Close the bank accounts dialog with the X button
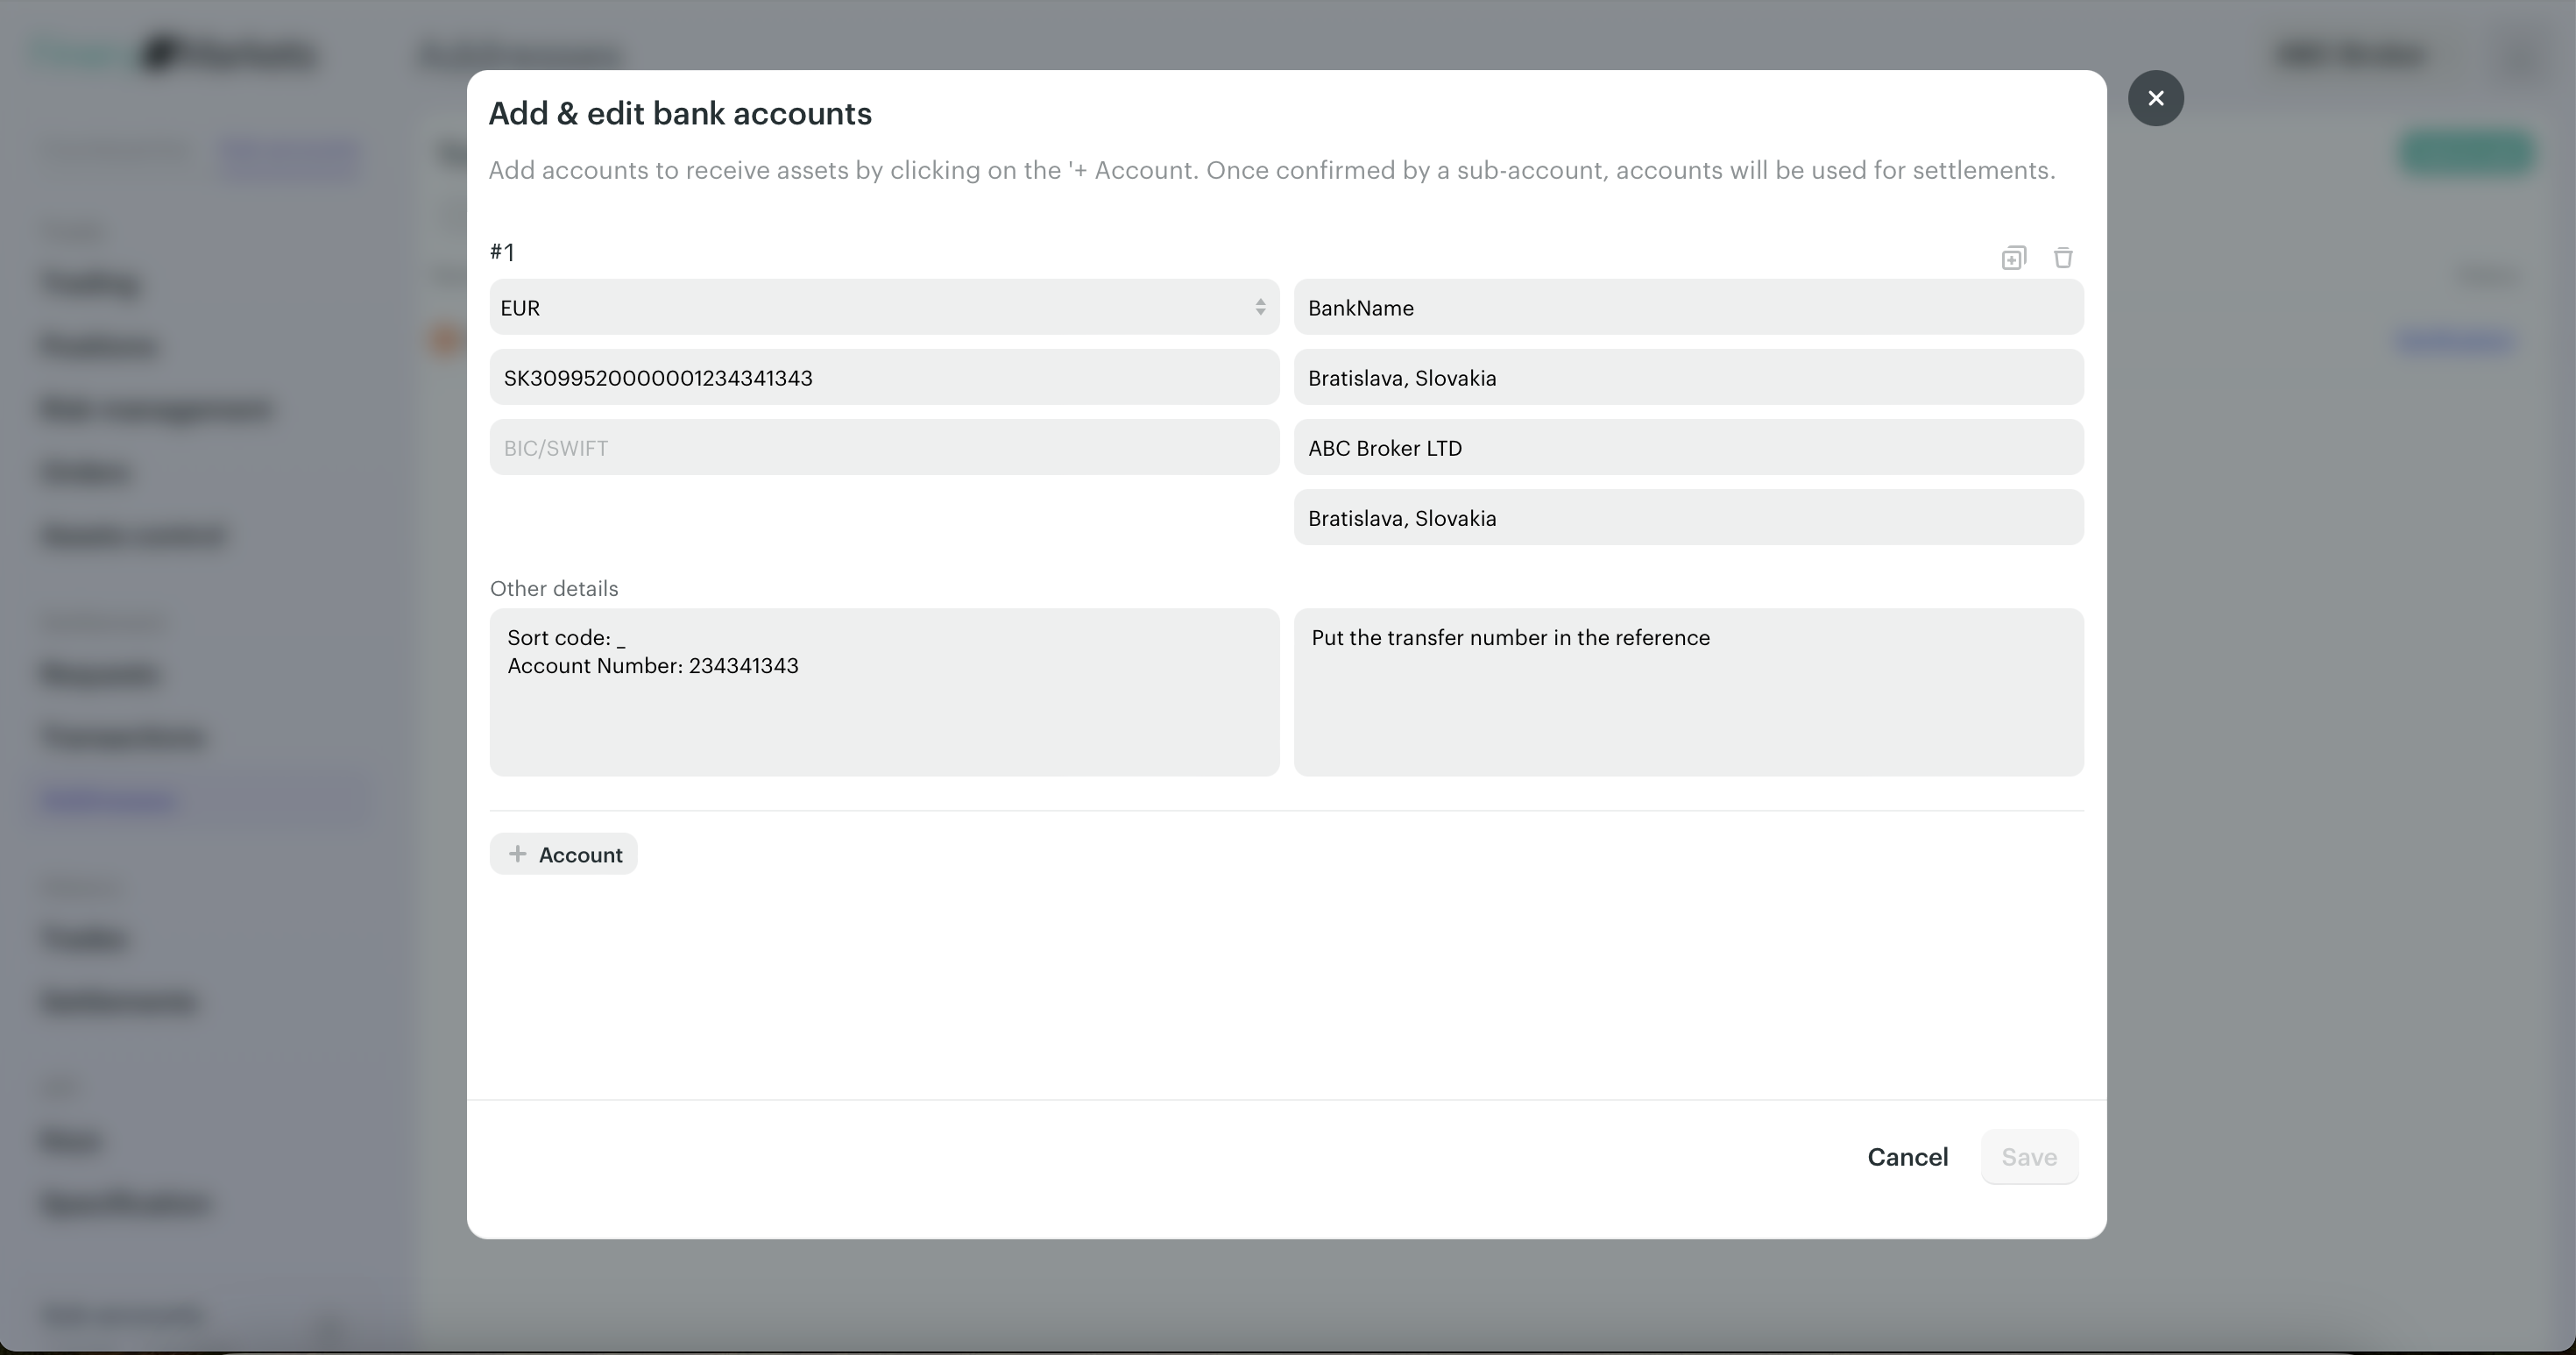The image size is (2576, 1355). click(2156, 98)
